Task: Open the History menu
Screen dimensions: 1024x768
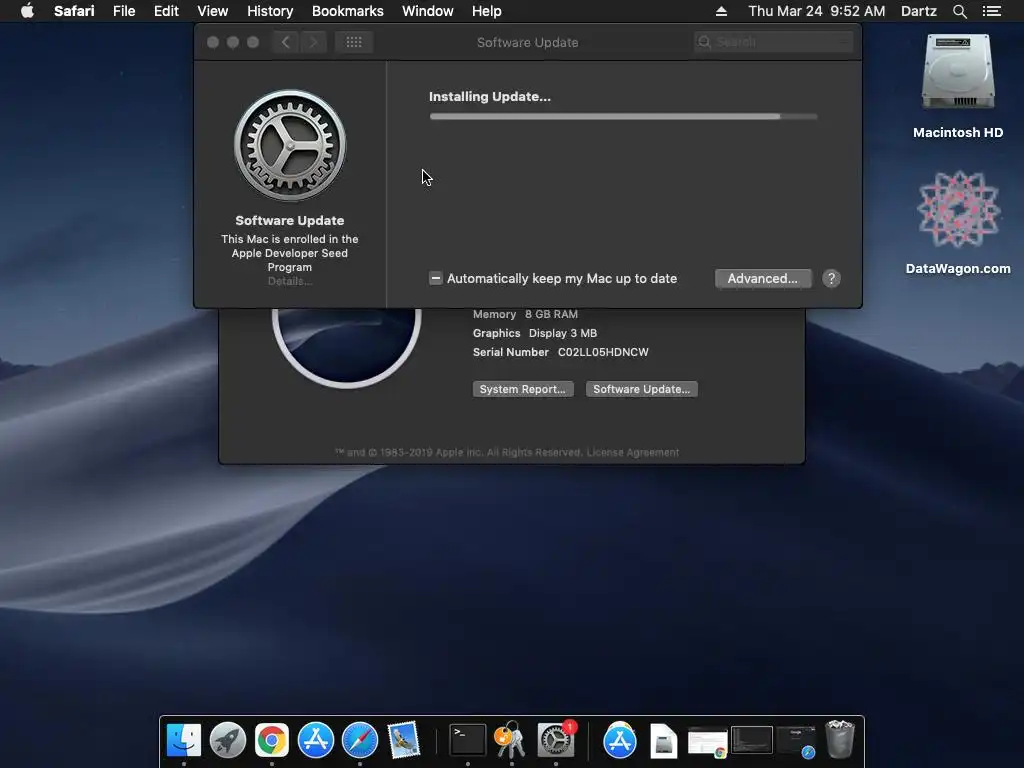Action: 270,11
